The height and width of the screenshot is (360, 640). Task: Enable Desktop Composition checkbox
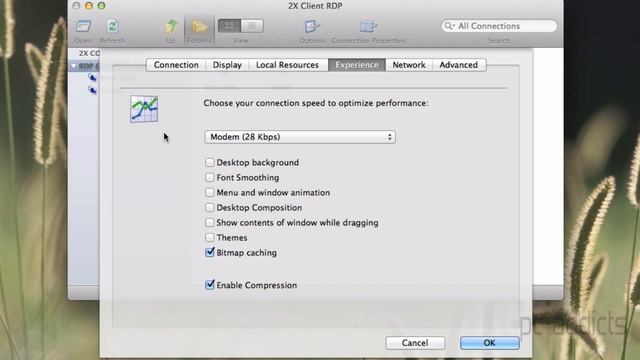[209, 207]
